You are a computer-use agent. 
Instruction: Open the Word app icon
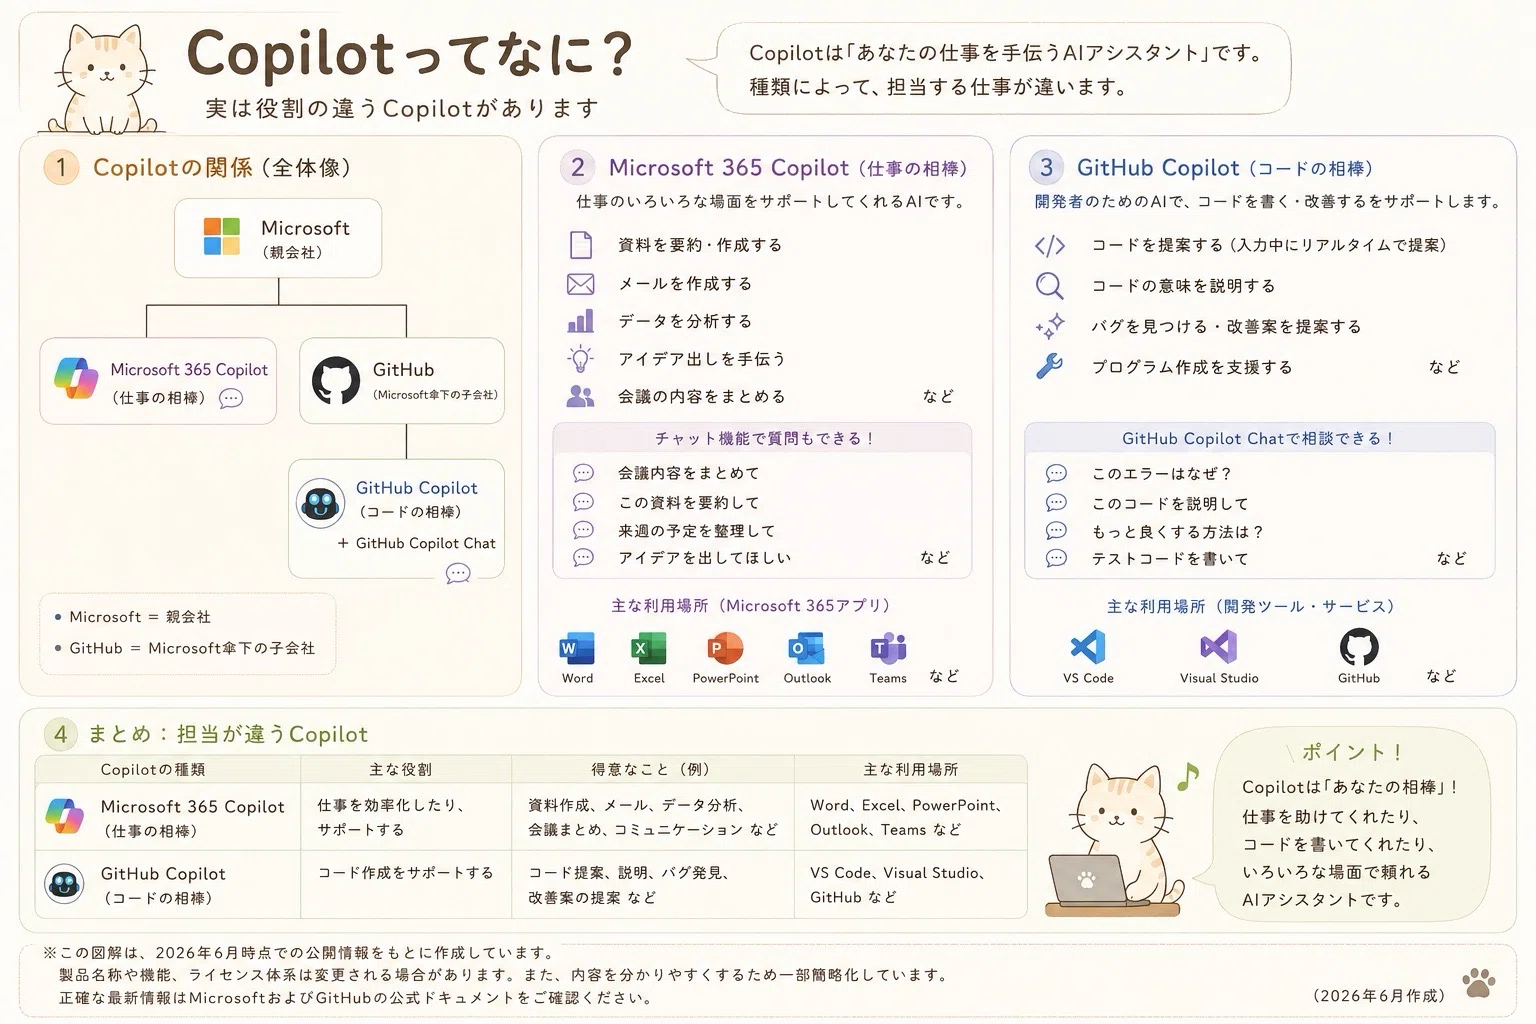pyautogui.click(x=577, y=649)
